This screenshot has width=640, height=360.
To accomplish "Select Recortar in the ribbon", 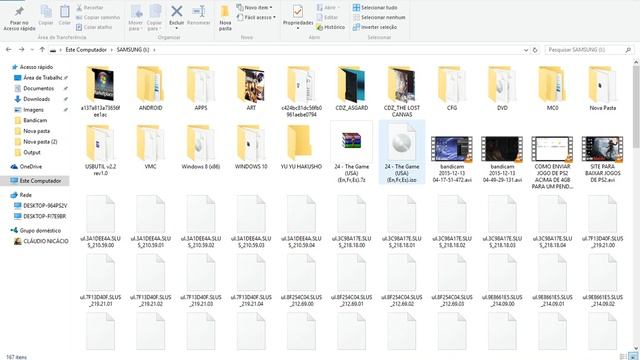I will (89, 8).
